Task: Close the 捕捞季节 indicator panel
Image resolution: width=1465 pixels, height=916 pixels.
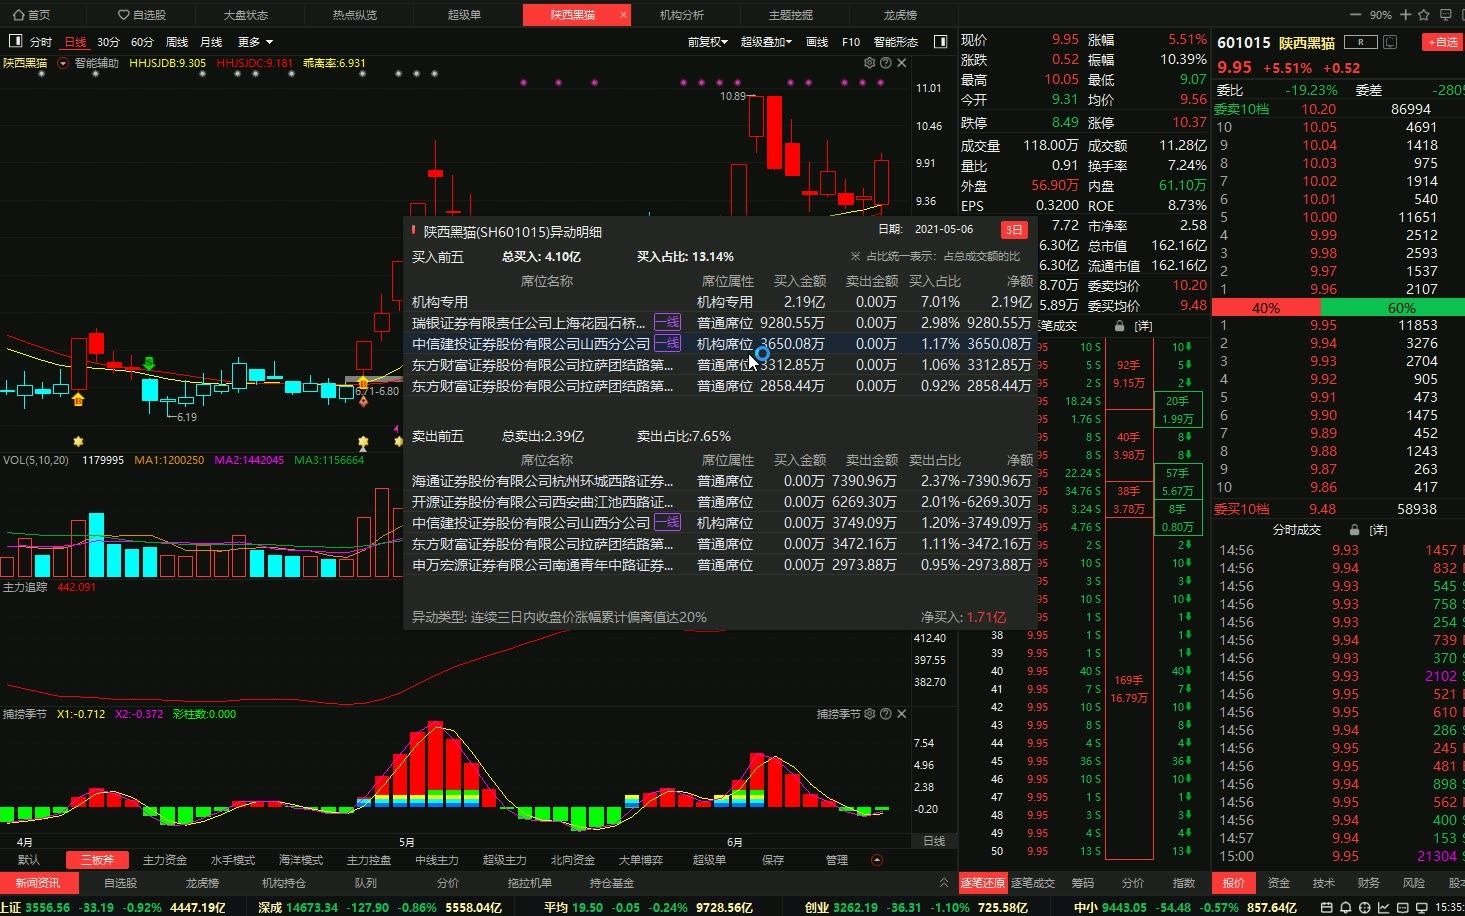Action: (x=901, y=714)
